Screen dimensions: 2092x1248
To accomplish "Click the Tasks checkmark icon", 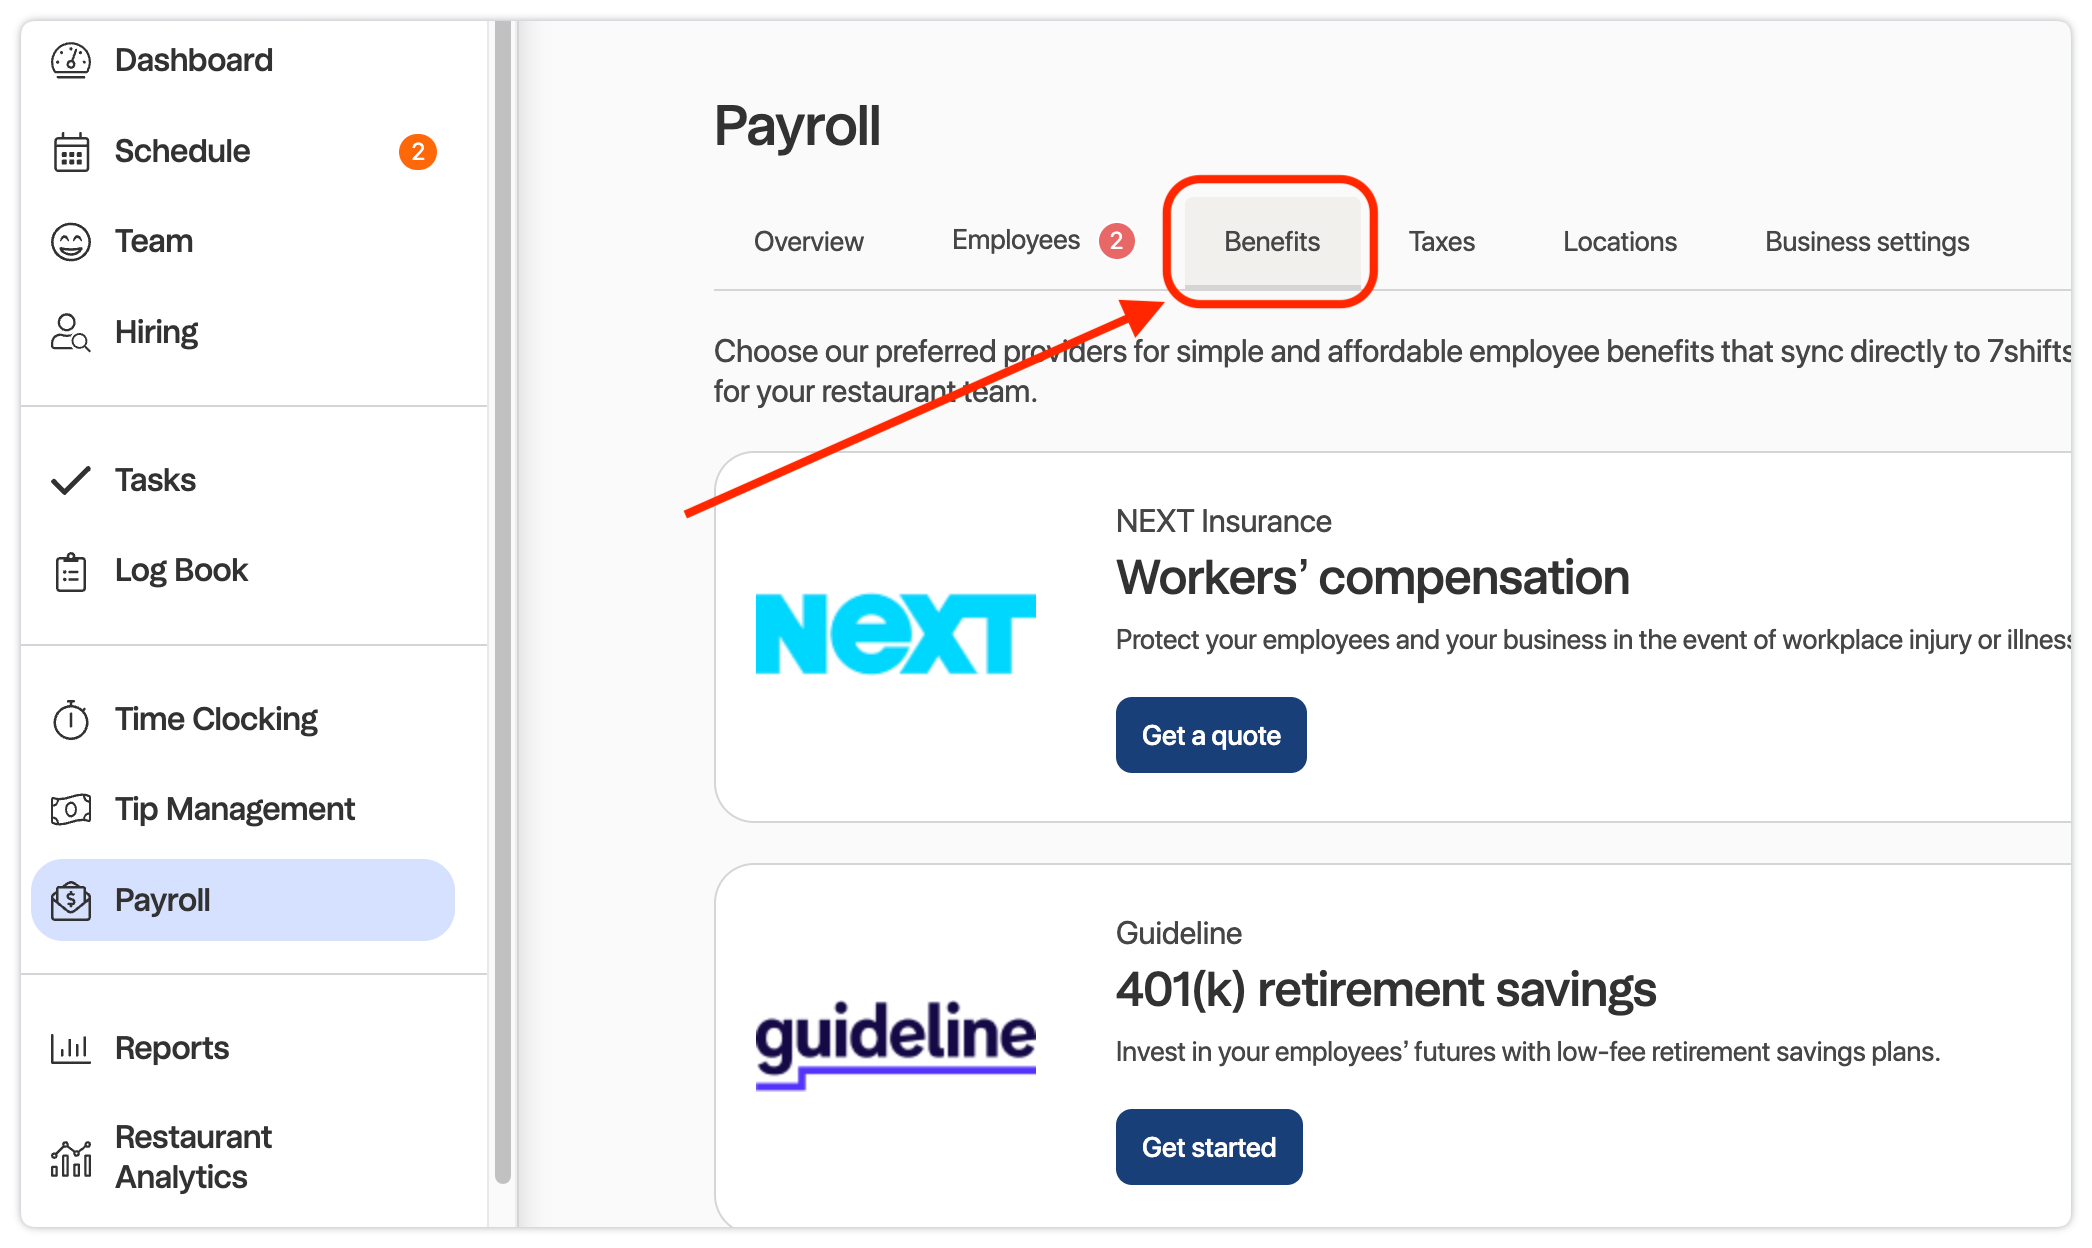I will [71, 481].
